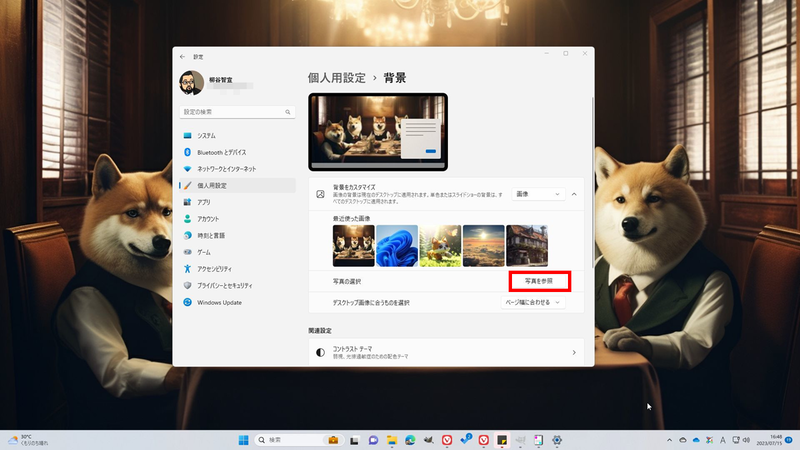The width and height of the screenshot is (800, 450).
Task: Click the IME input mode A indicator
Action: point(722,440)
